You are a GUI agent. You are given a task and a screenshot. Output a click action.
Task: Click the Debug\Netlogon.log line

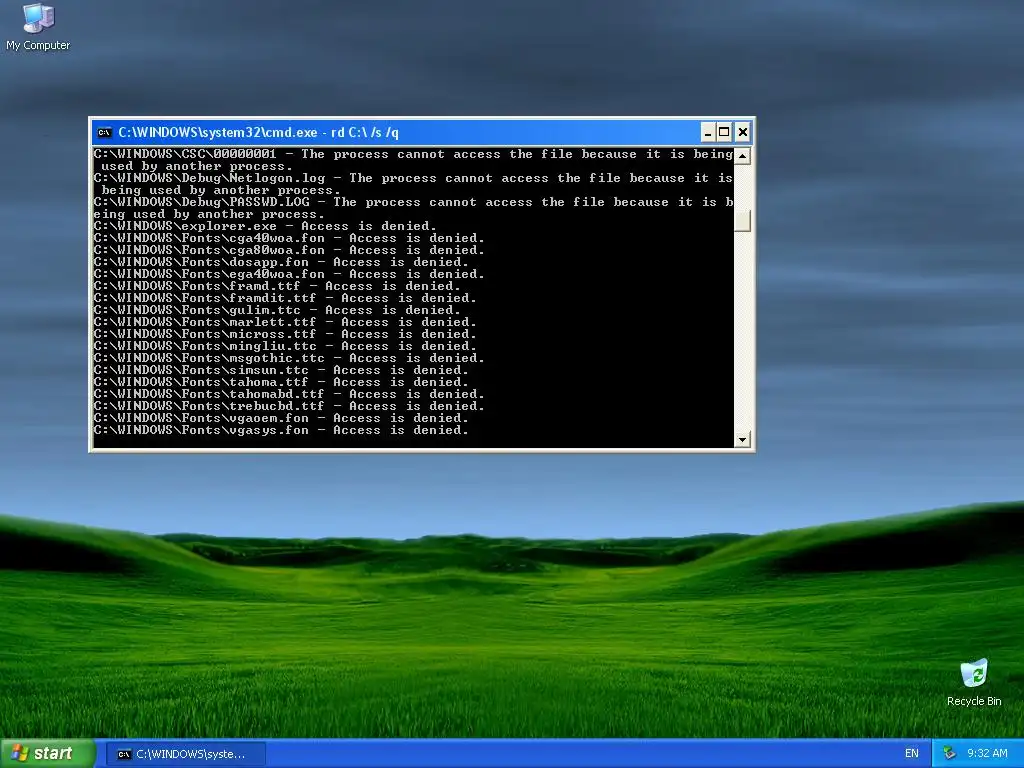[413, 184]
